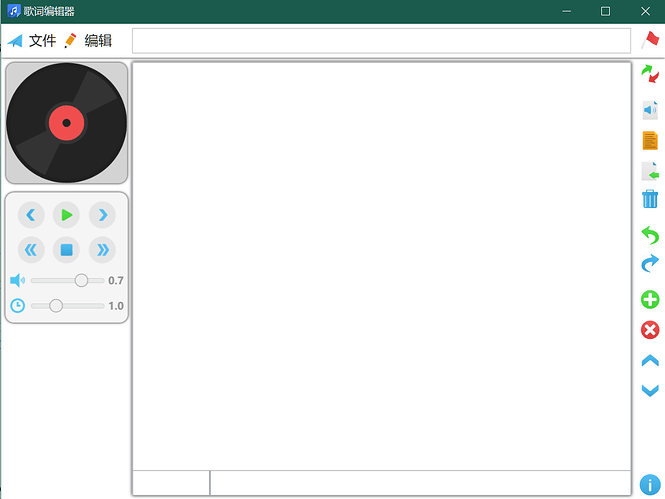Click the single left arrow button
The width and height of the screenshot is (665, 499).
(x=31, y=215)
